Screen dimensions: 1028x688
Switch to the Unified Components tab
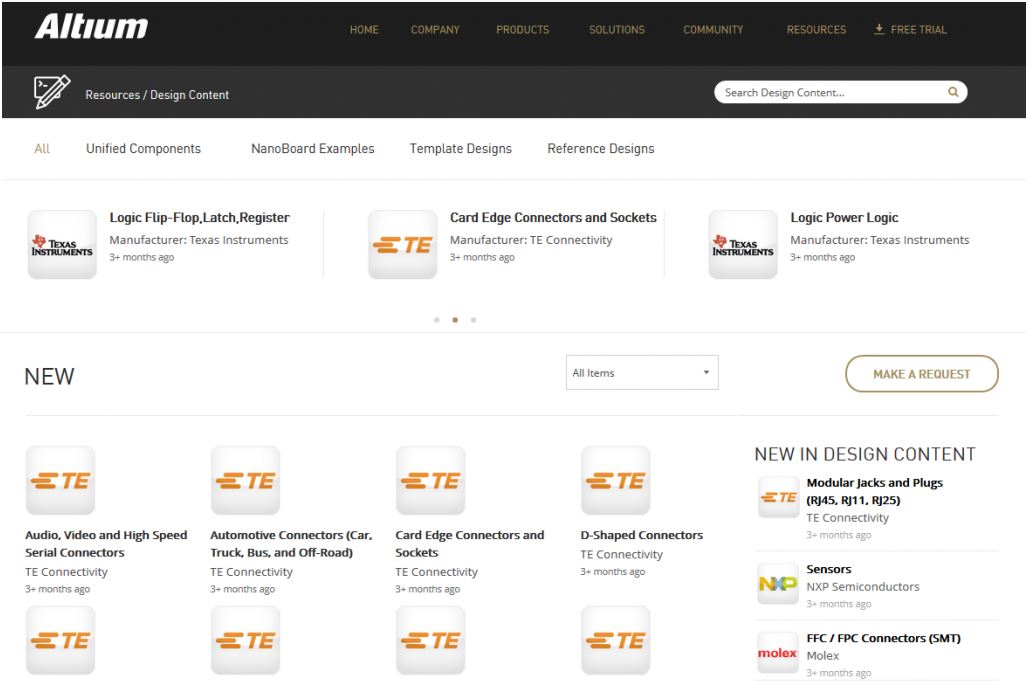click(x=144, y=149)
